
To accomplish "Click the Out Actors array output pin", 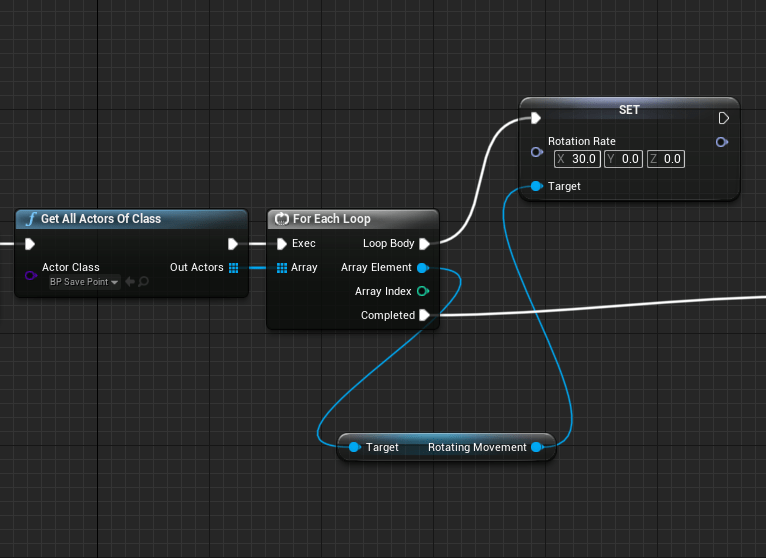I will click(x=233, y=268).
